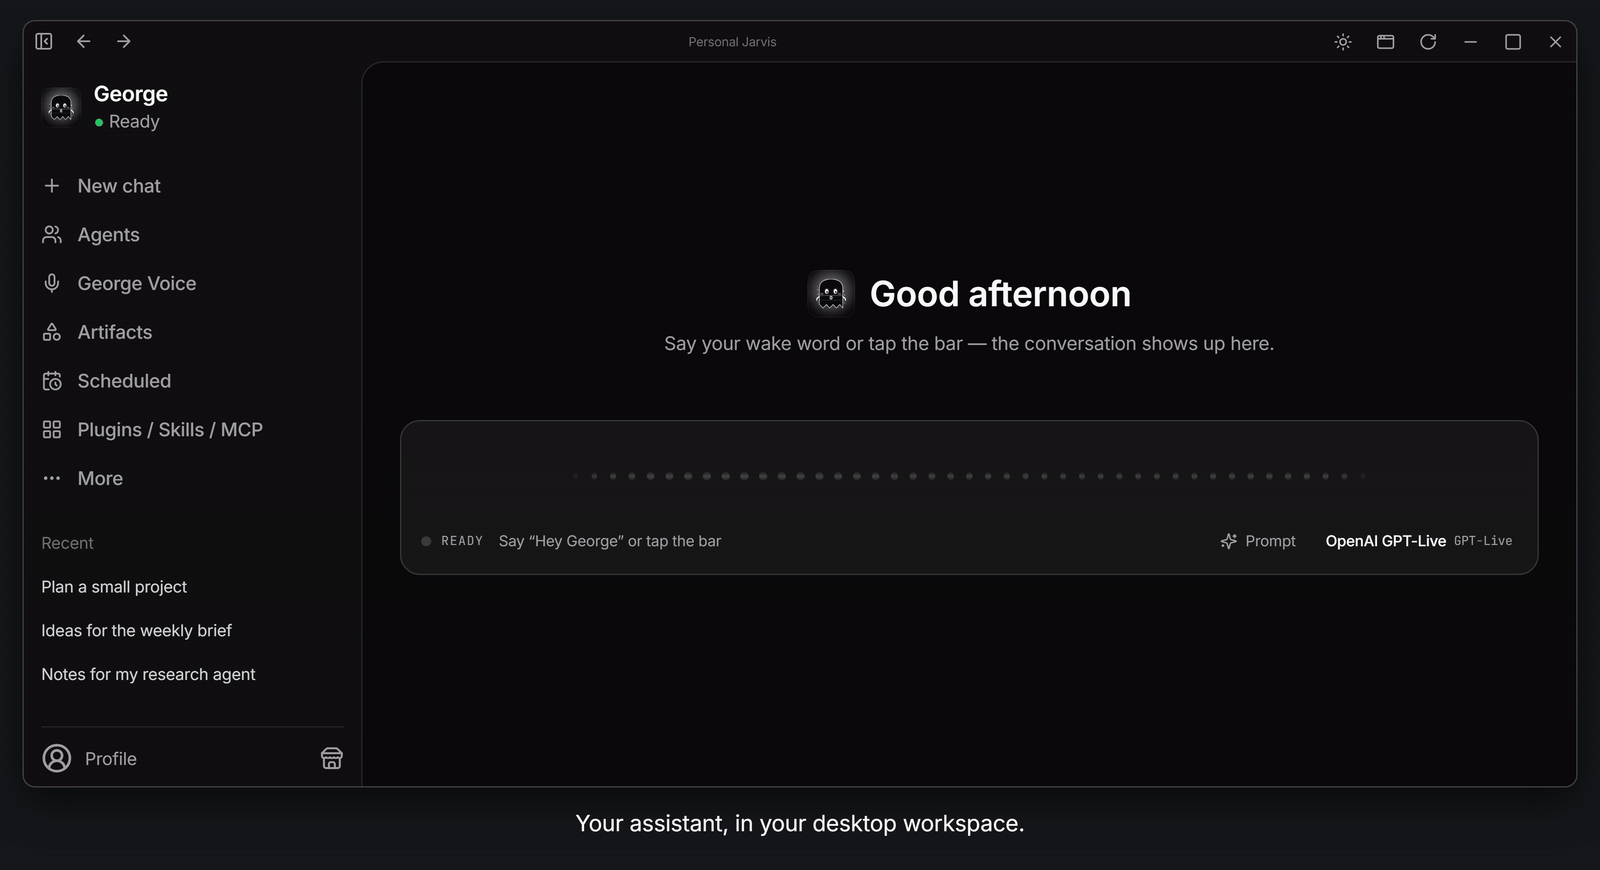Go back with the left arrow
The height and width of the screenshot is (870, 1600).
pos(84,41)
